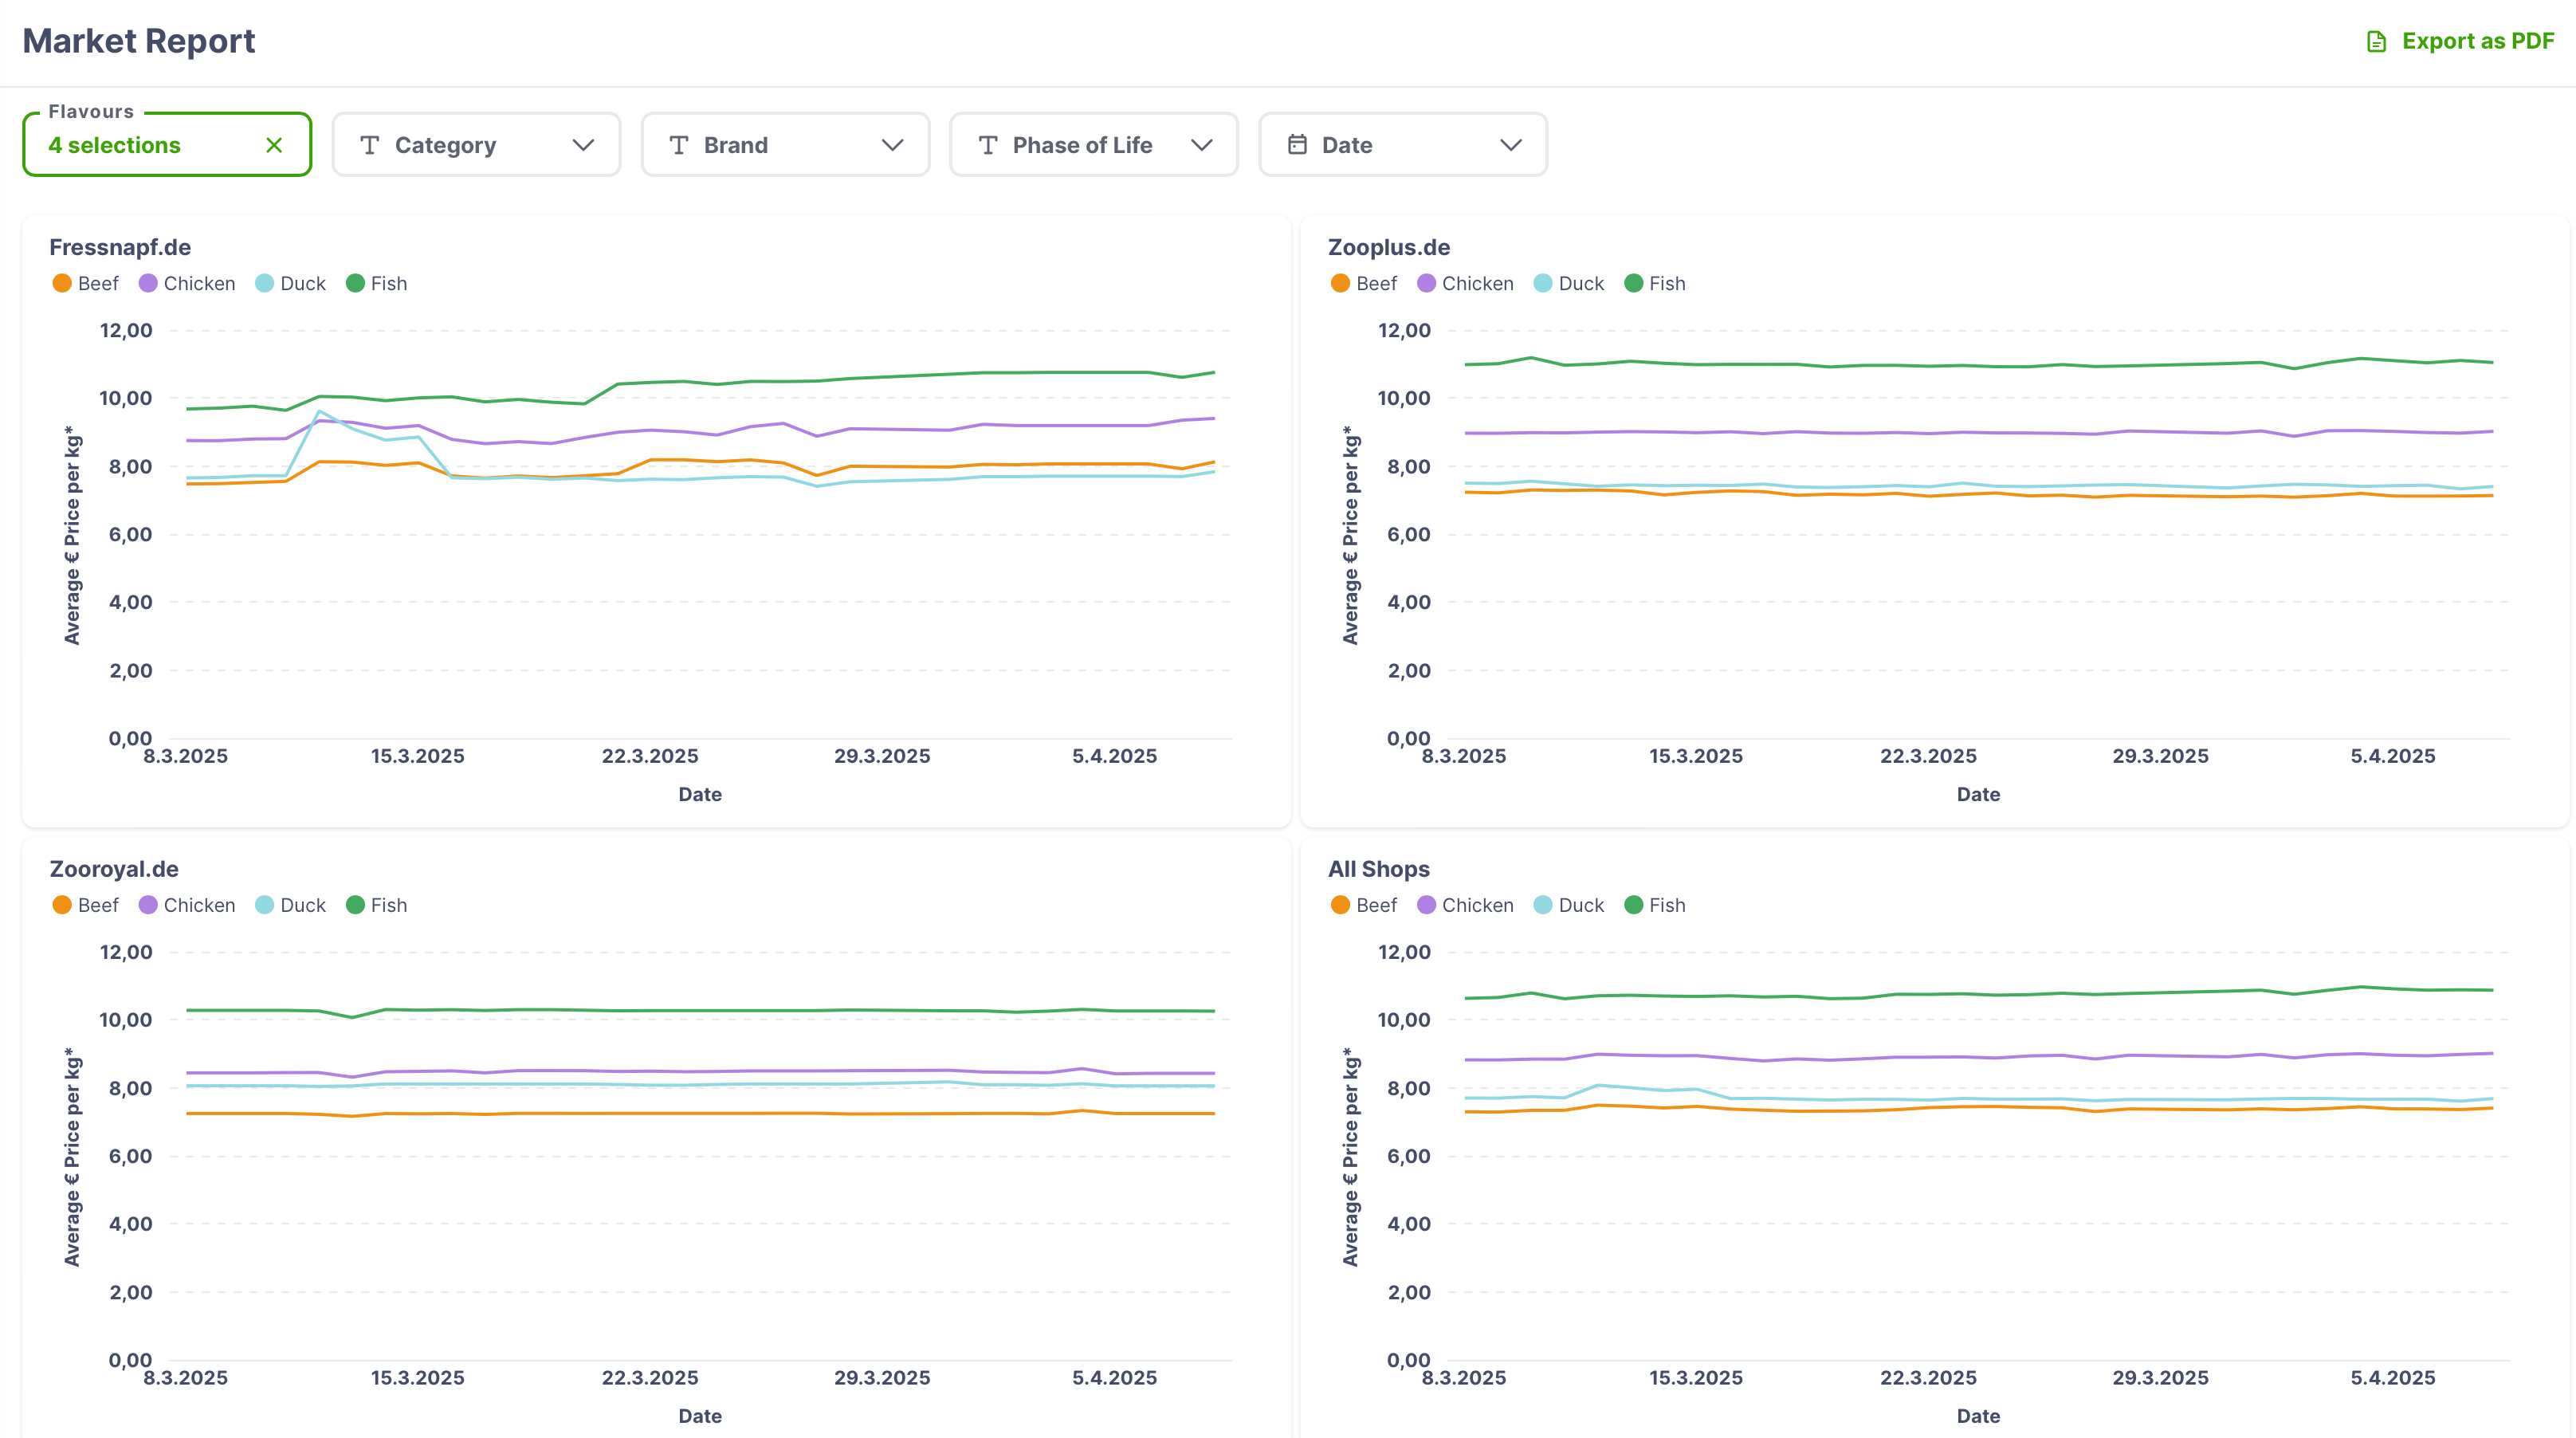This screenshot has height=1438, width=2576.
Task: Click text-type icon in Category filter
Action: pos(370,145)
